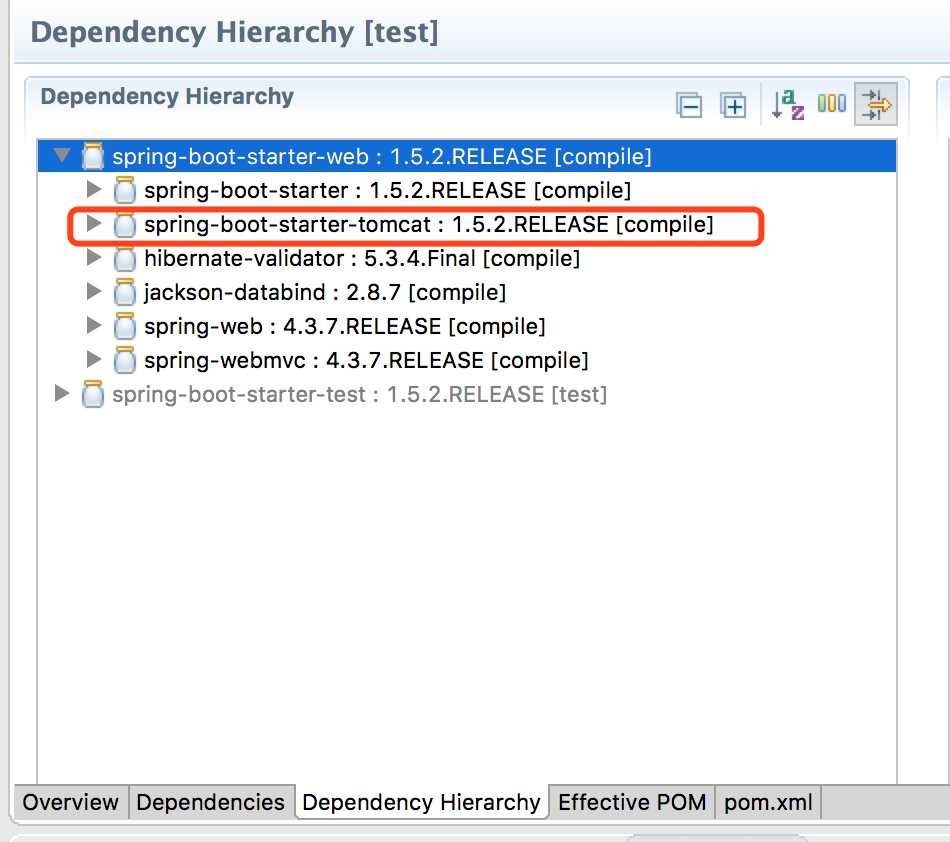Viewport: 950px width, 842px height.
Task: Expand all dependency tree nodes
Action: [x=733, y=105]
